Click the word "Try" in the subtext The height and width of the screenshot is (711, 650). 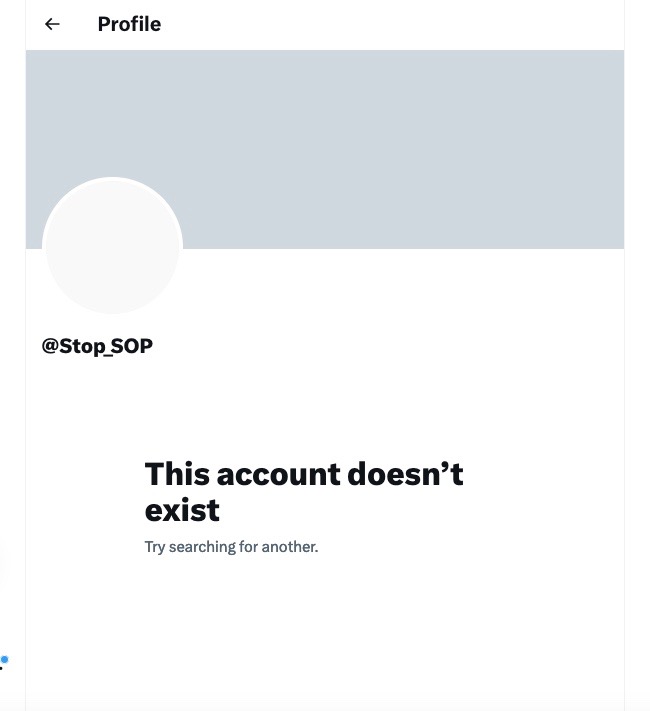pyautogui.click(x=155, y=547)
